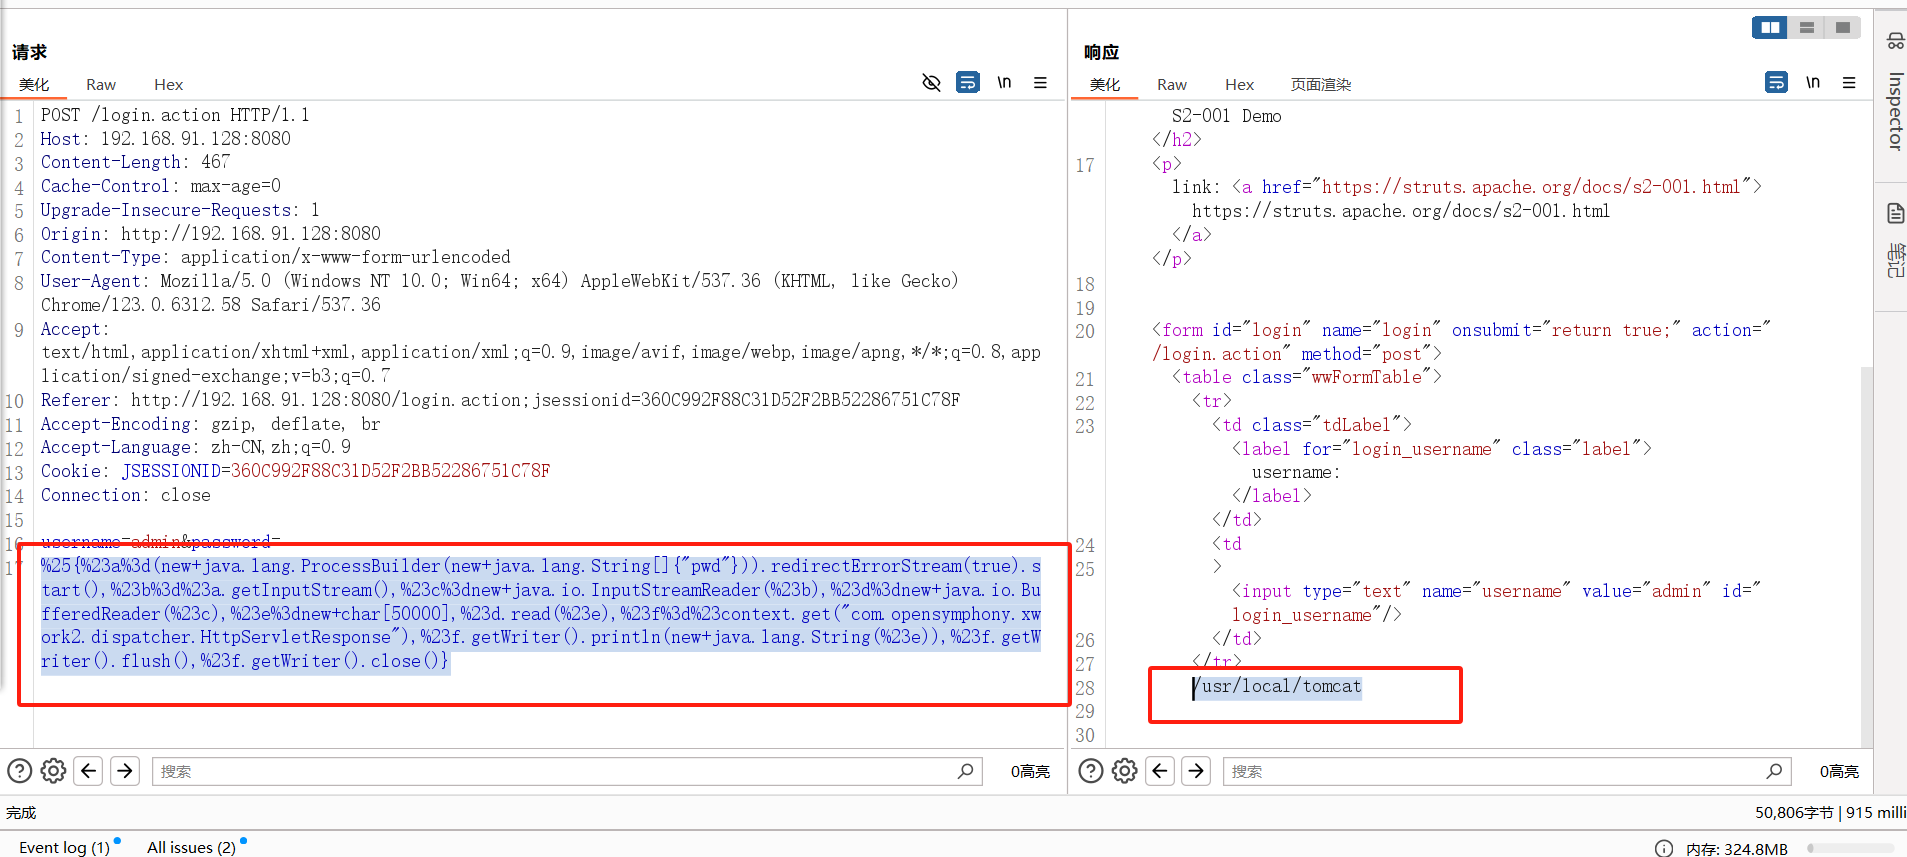Click the struts s2-001 href link text

(x=1530, y=187)
